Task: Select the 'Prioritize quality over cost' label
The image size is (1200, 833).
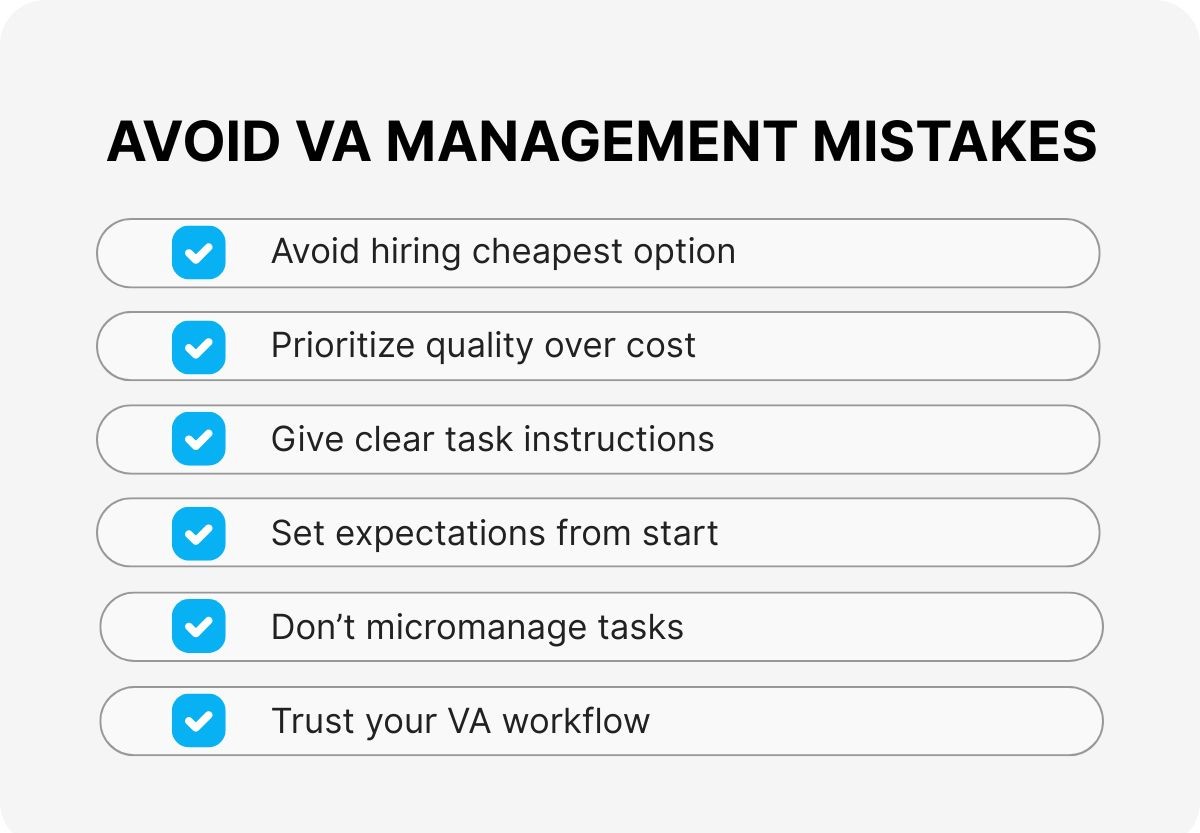Action: click(483, 346)
